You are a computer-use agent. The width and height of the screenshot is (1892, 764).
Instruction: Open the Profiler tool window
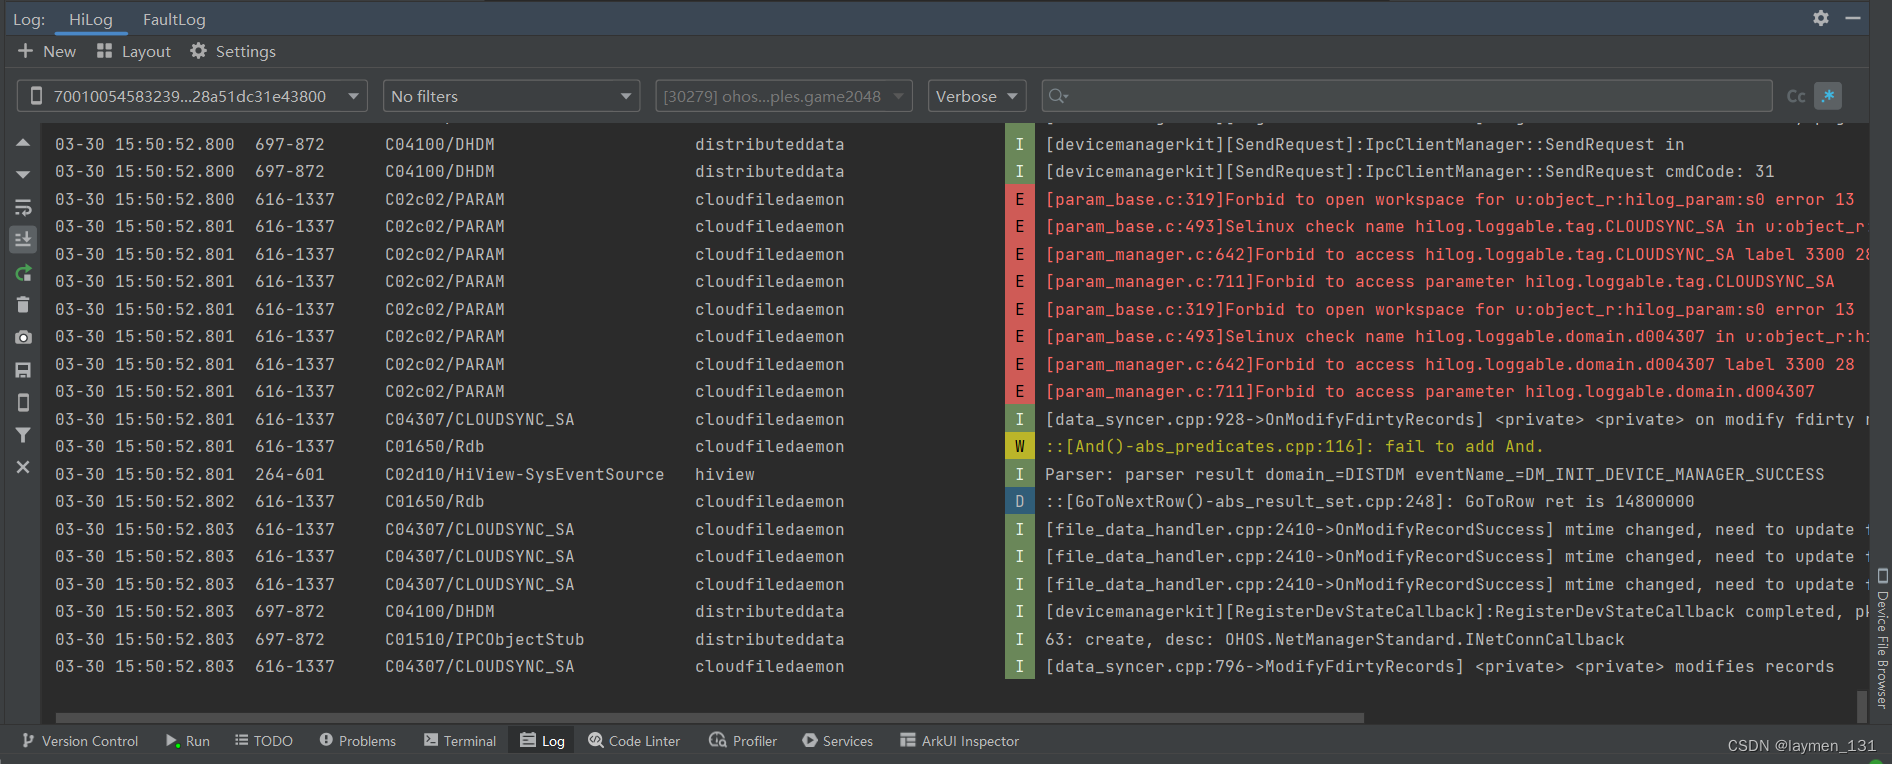coord(743,741)
